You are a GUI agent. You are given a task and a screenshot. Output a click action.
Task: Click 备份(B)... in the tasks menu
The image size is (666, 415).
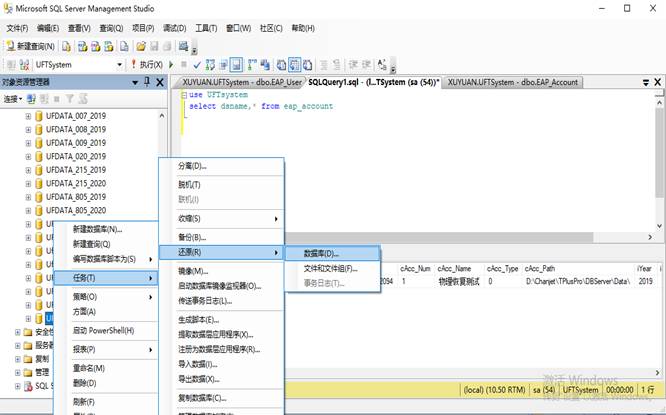point(191,237)
